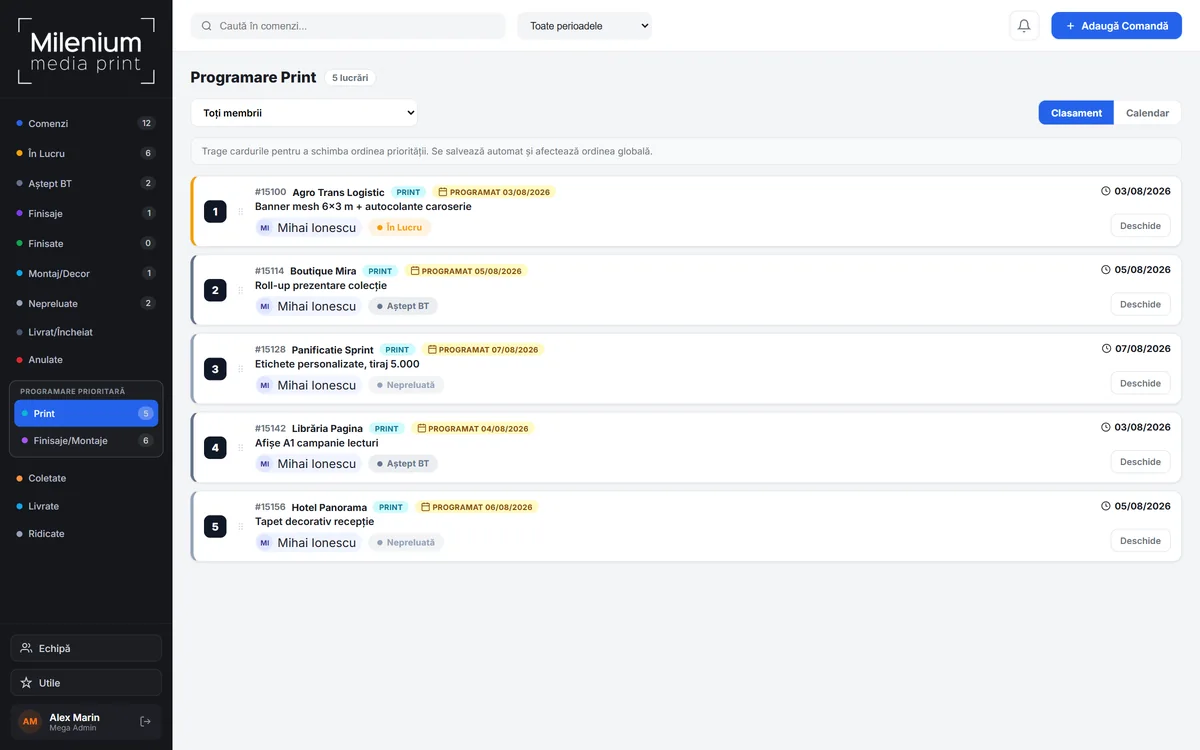The height and width of the screenshot is (750, 1200).
Task: Click priority number 4 badge
Action: click(x=215, y=447)
